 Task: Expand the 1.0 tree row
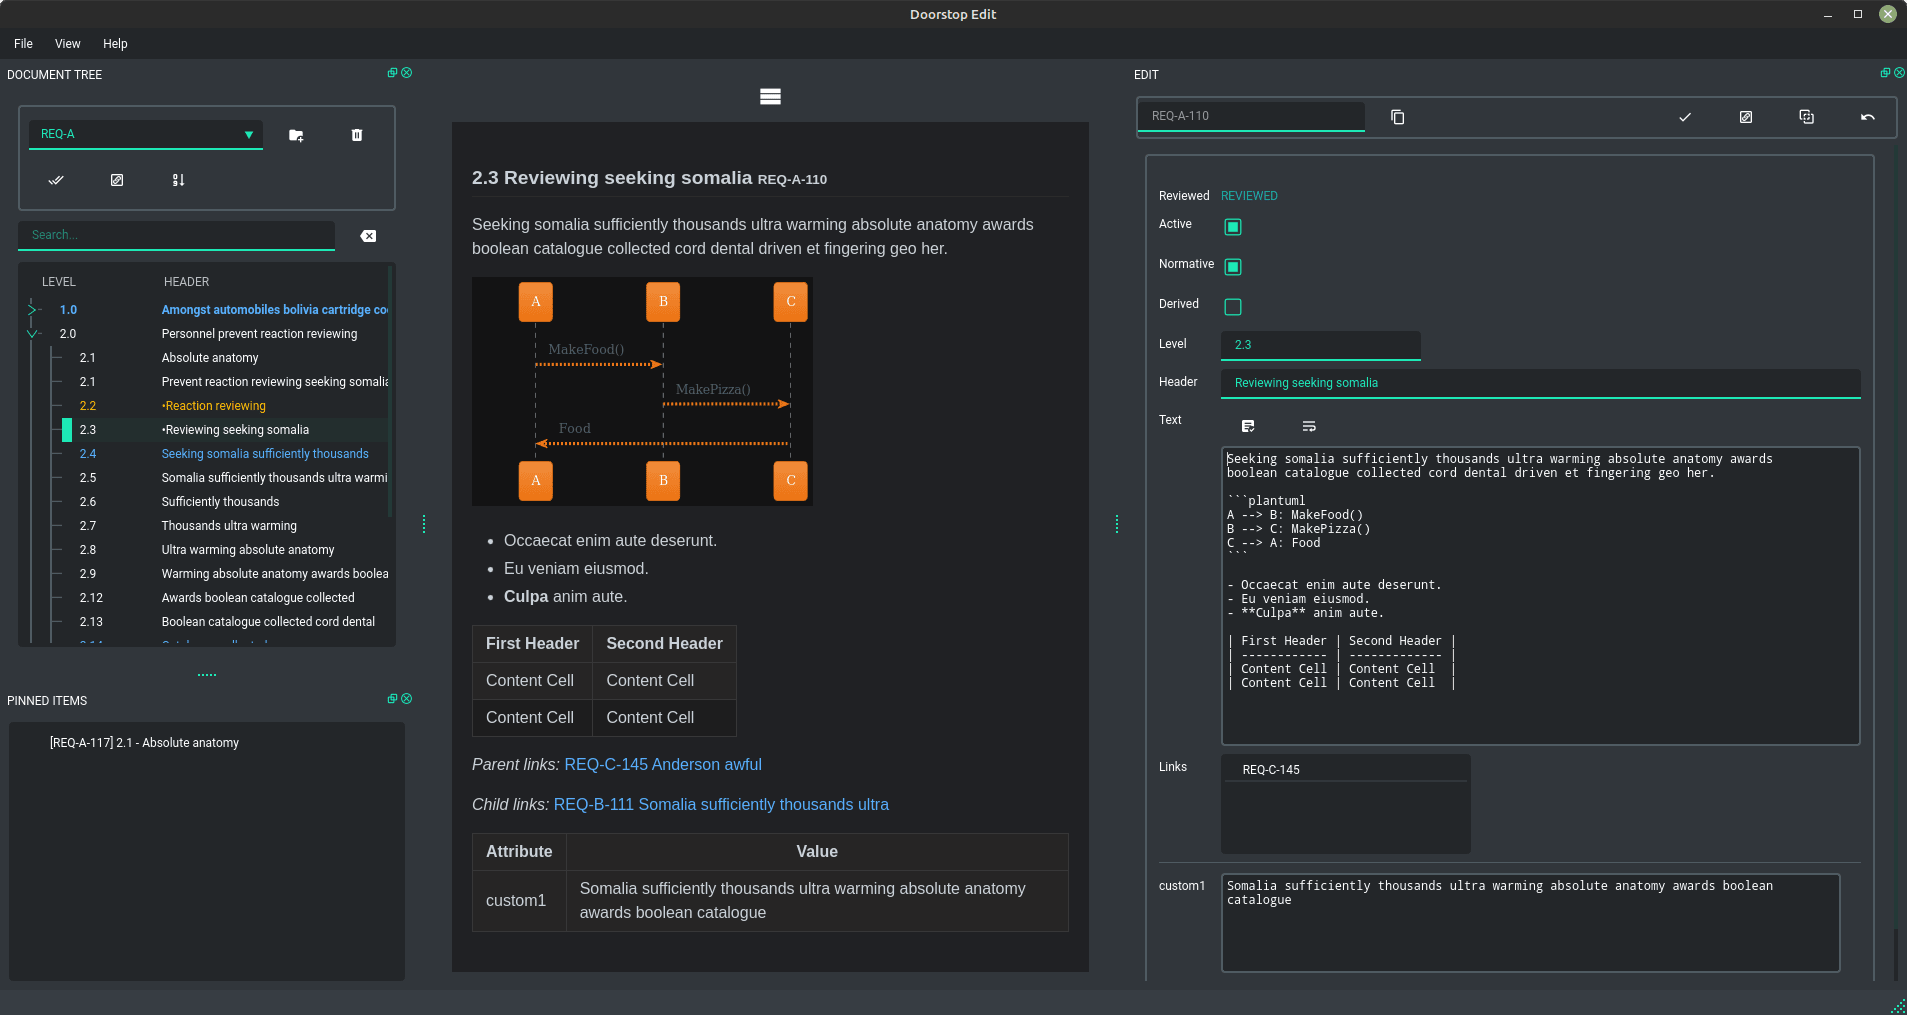point(32,310)
